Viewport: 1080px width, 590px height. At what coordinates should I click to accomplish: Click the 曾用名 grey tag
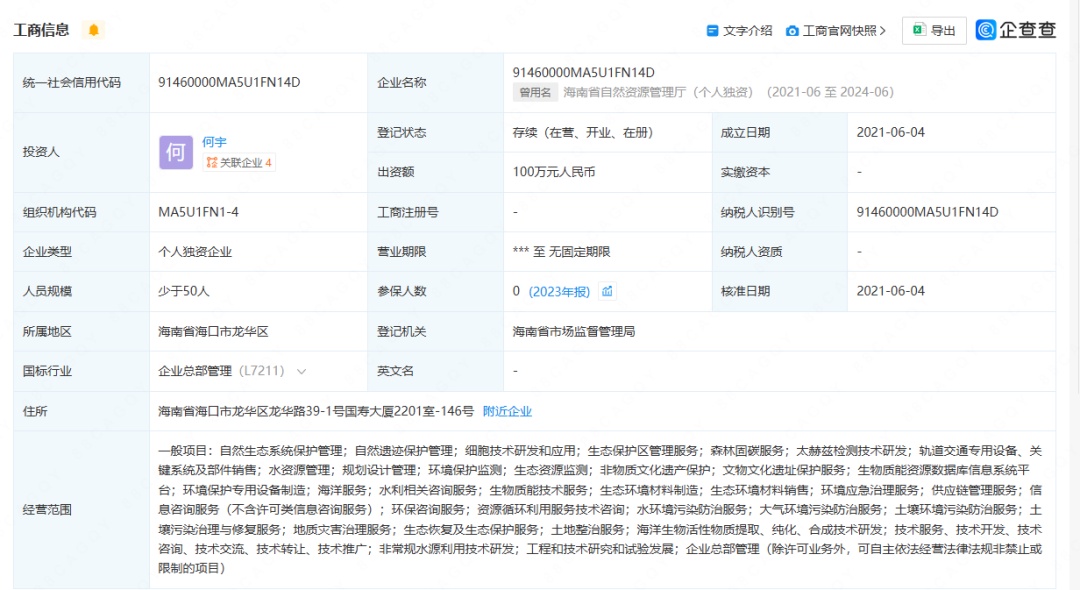pyautogui.click(x=536, y=92)
